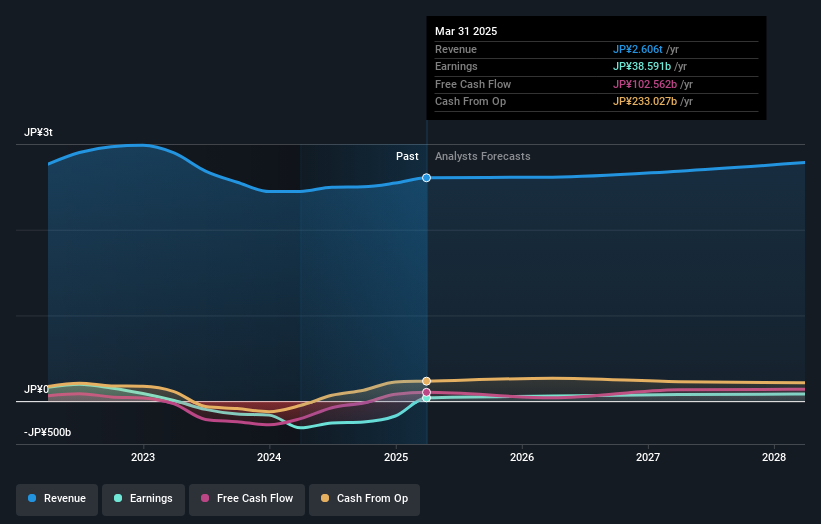Toggle the Revenue legend series
821x524 pixels.
(x=57, y=499)
